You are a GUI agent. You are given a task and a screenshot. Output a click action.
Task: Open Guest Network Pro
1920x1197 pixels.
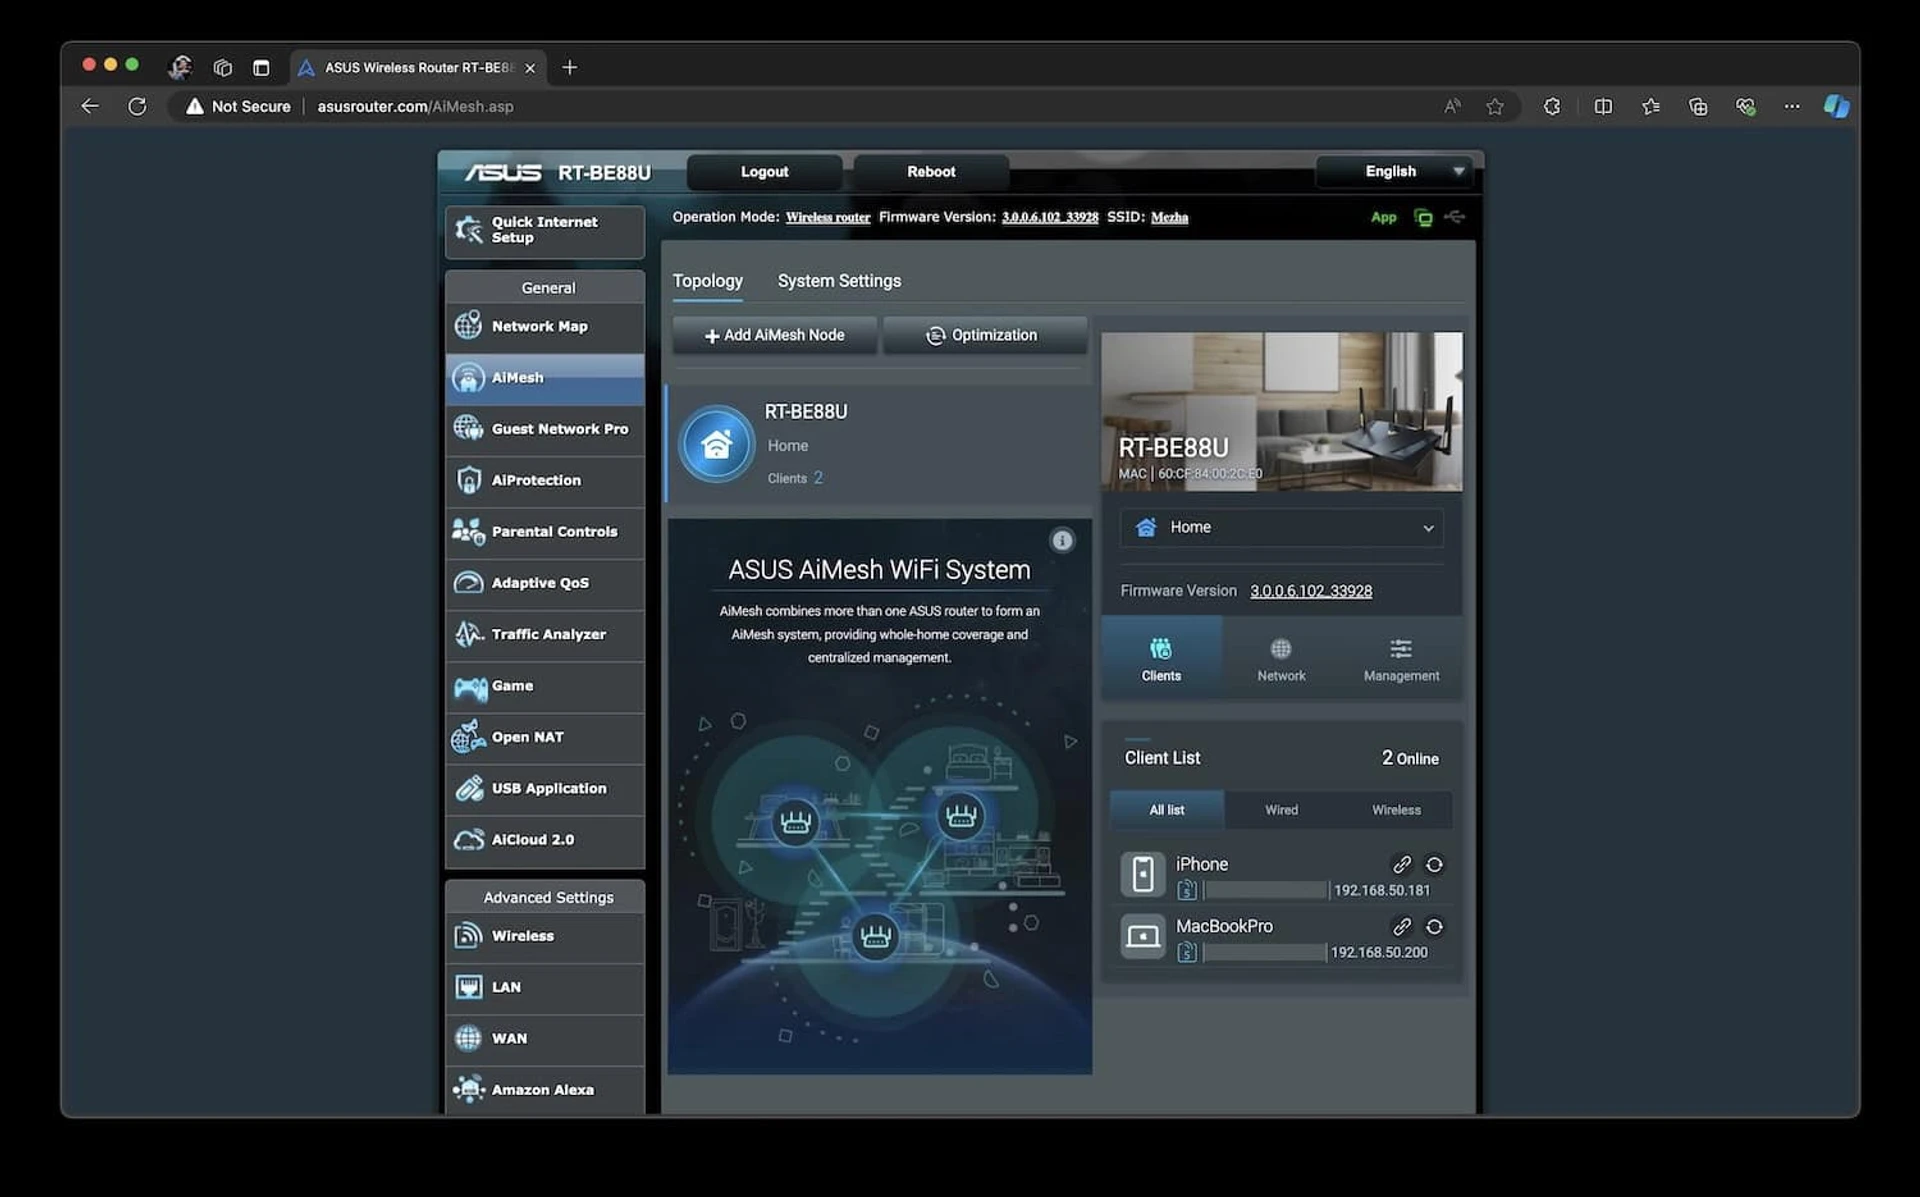(x=545, y=429)
